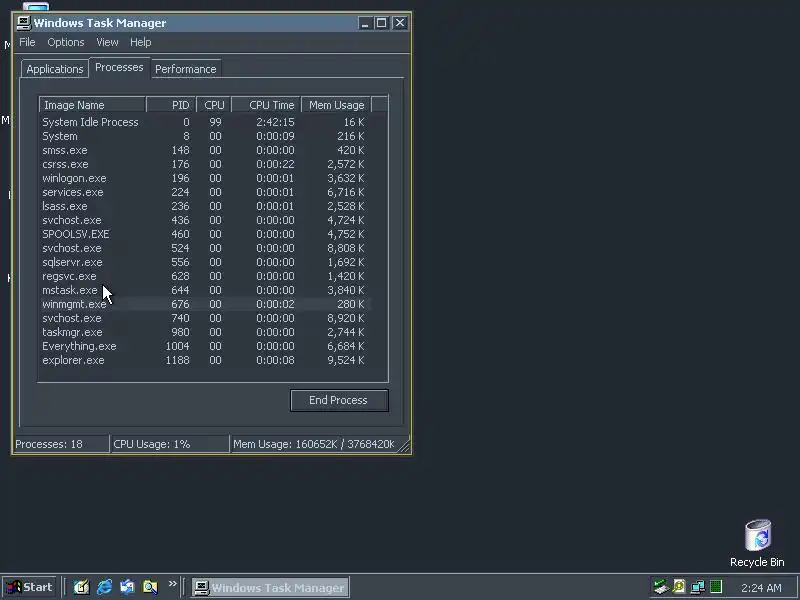Select svchost.exe with PID 436
Viewport: 800px width, 600px height.
[204, 220]
